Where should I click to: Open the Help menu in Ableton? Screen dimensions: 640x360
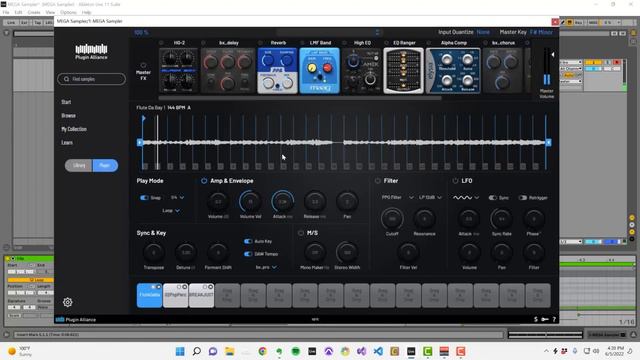[87, 12]
